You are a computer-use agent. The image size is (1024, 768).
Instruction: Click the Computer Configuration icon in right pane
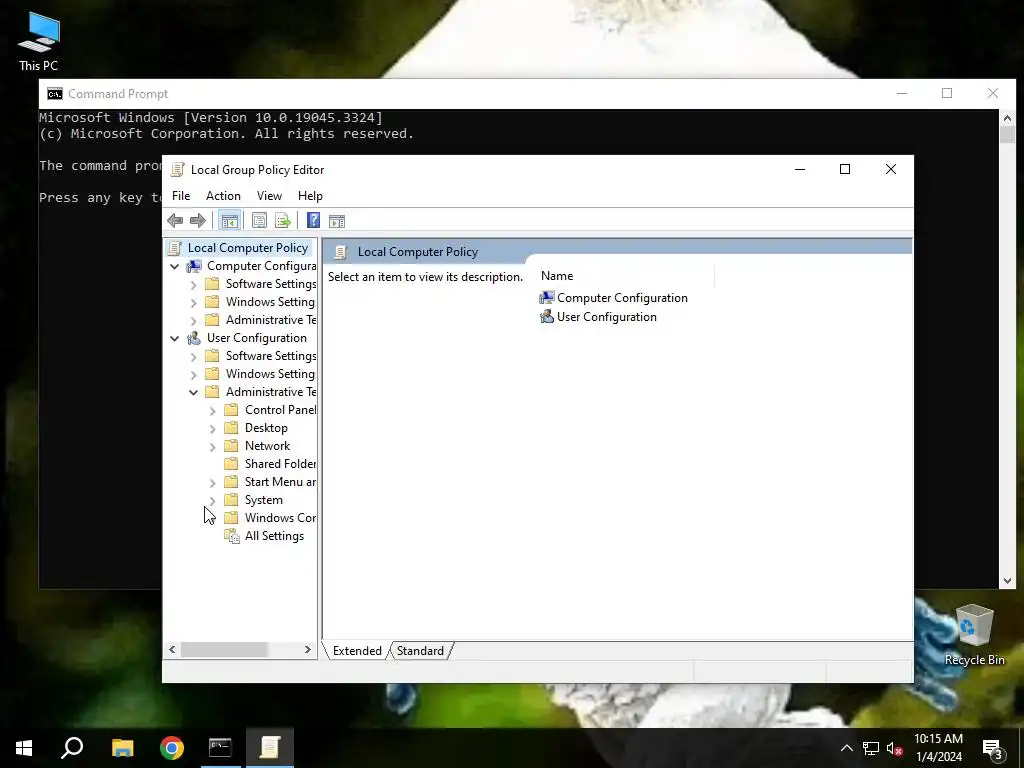[x=547, y=298]
